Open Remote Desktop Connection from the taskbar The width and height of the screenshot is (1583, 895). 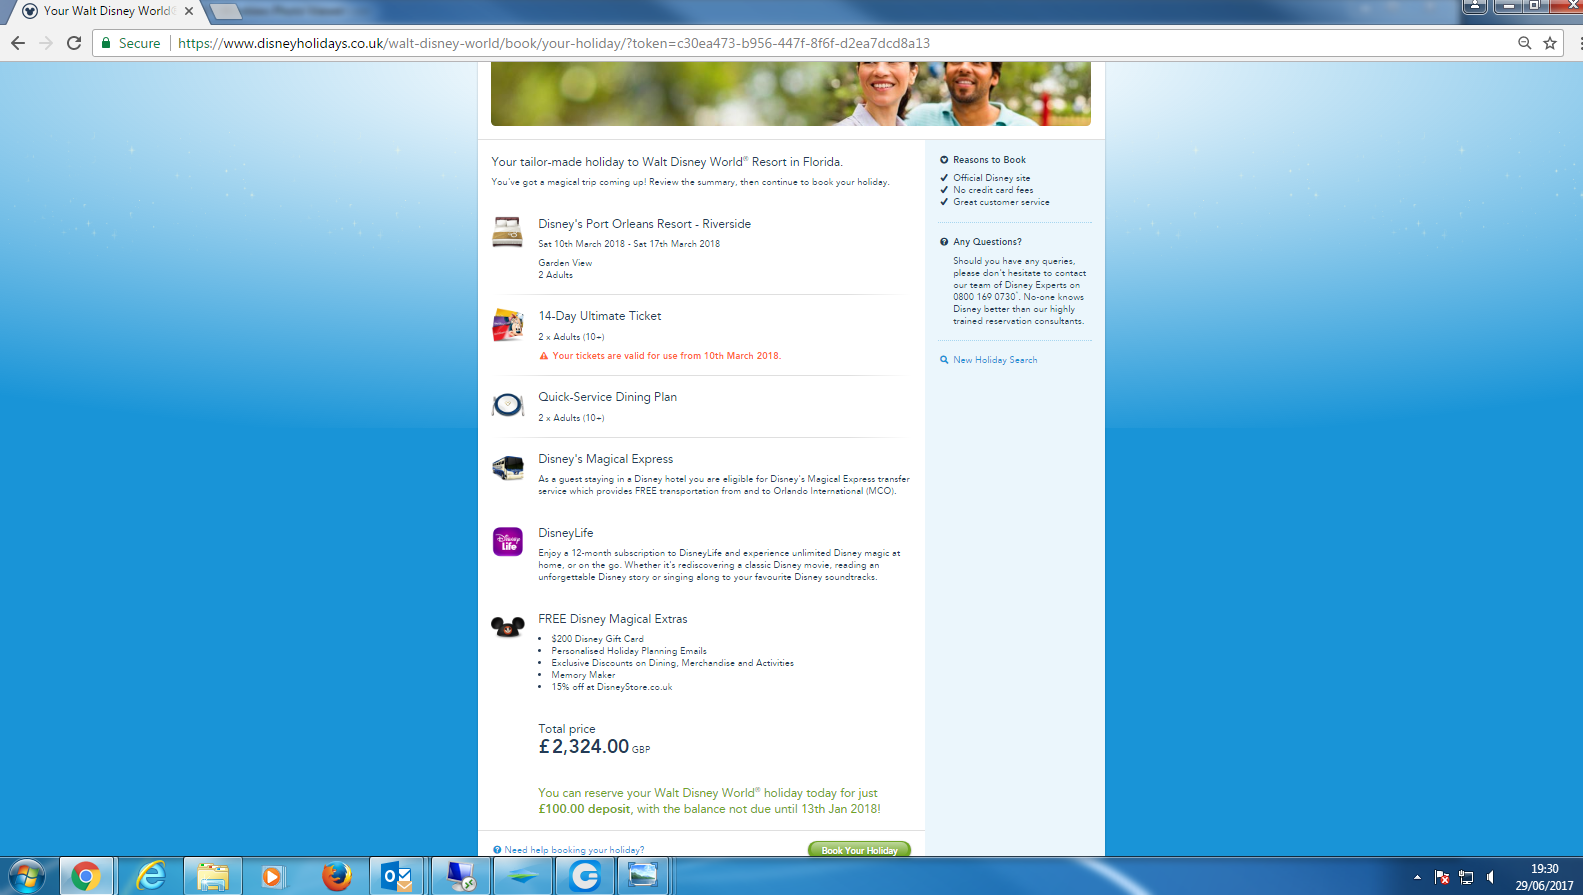460,877
